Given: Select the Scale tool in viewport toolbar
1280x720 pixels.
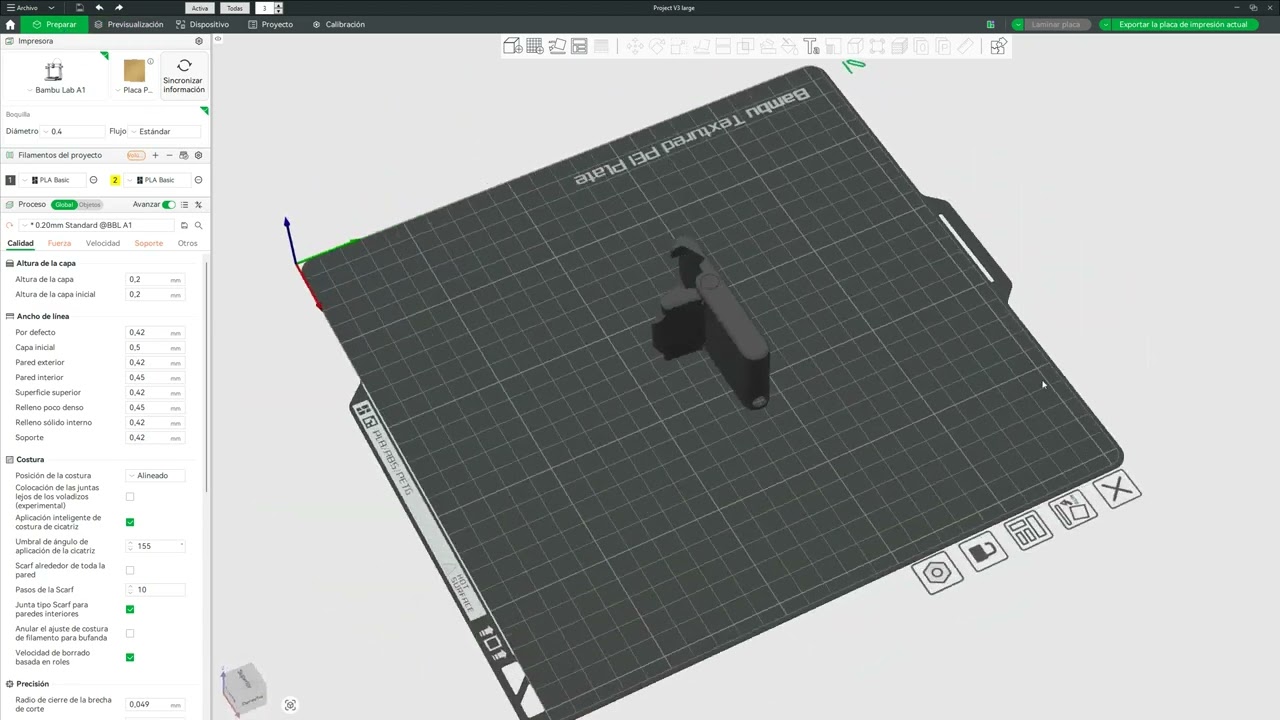Looking at the screenshot, I should point(678,46).
